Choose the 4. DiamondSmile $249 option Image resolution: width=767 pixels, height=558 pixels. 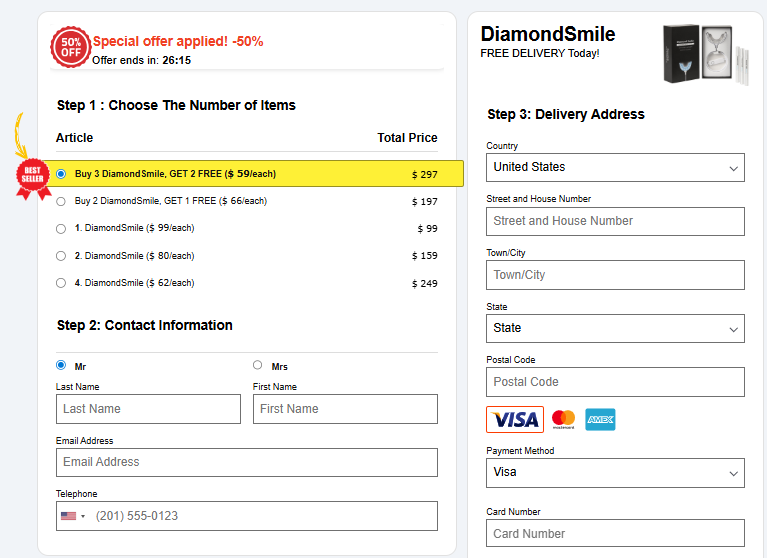(x=61, y=283)
